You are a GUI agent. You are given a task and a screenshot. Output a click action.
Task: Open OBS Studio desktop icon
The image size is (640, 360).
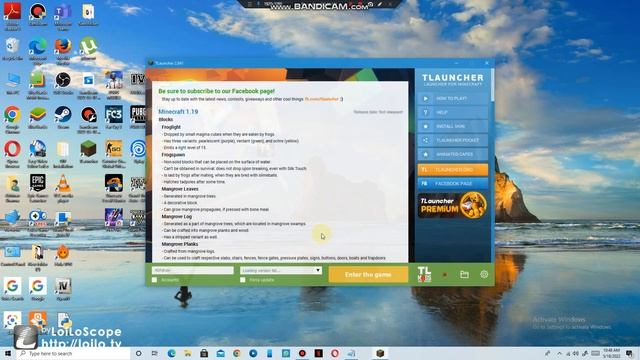pyautogui.click(x=63, y=83)
